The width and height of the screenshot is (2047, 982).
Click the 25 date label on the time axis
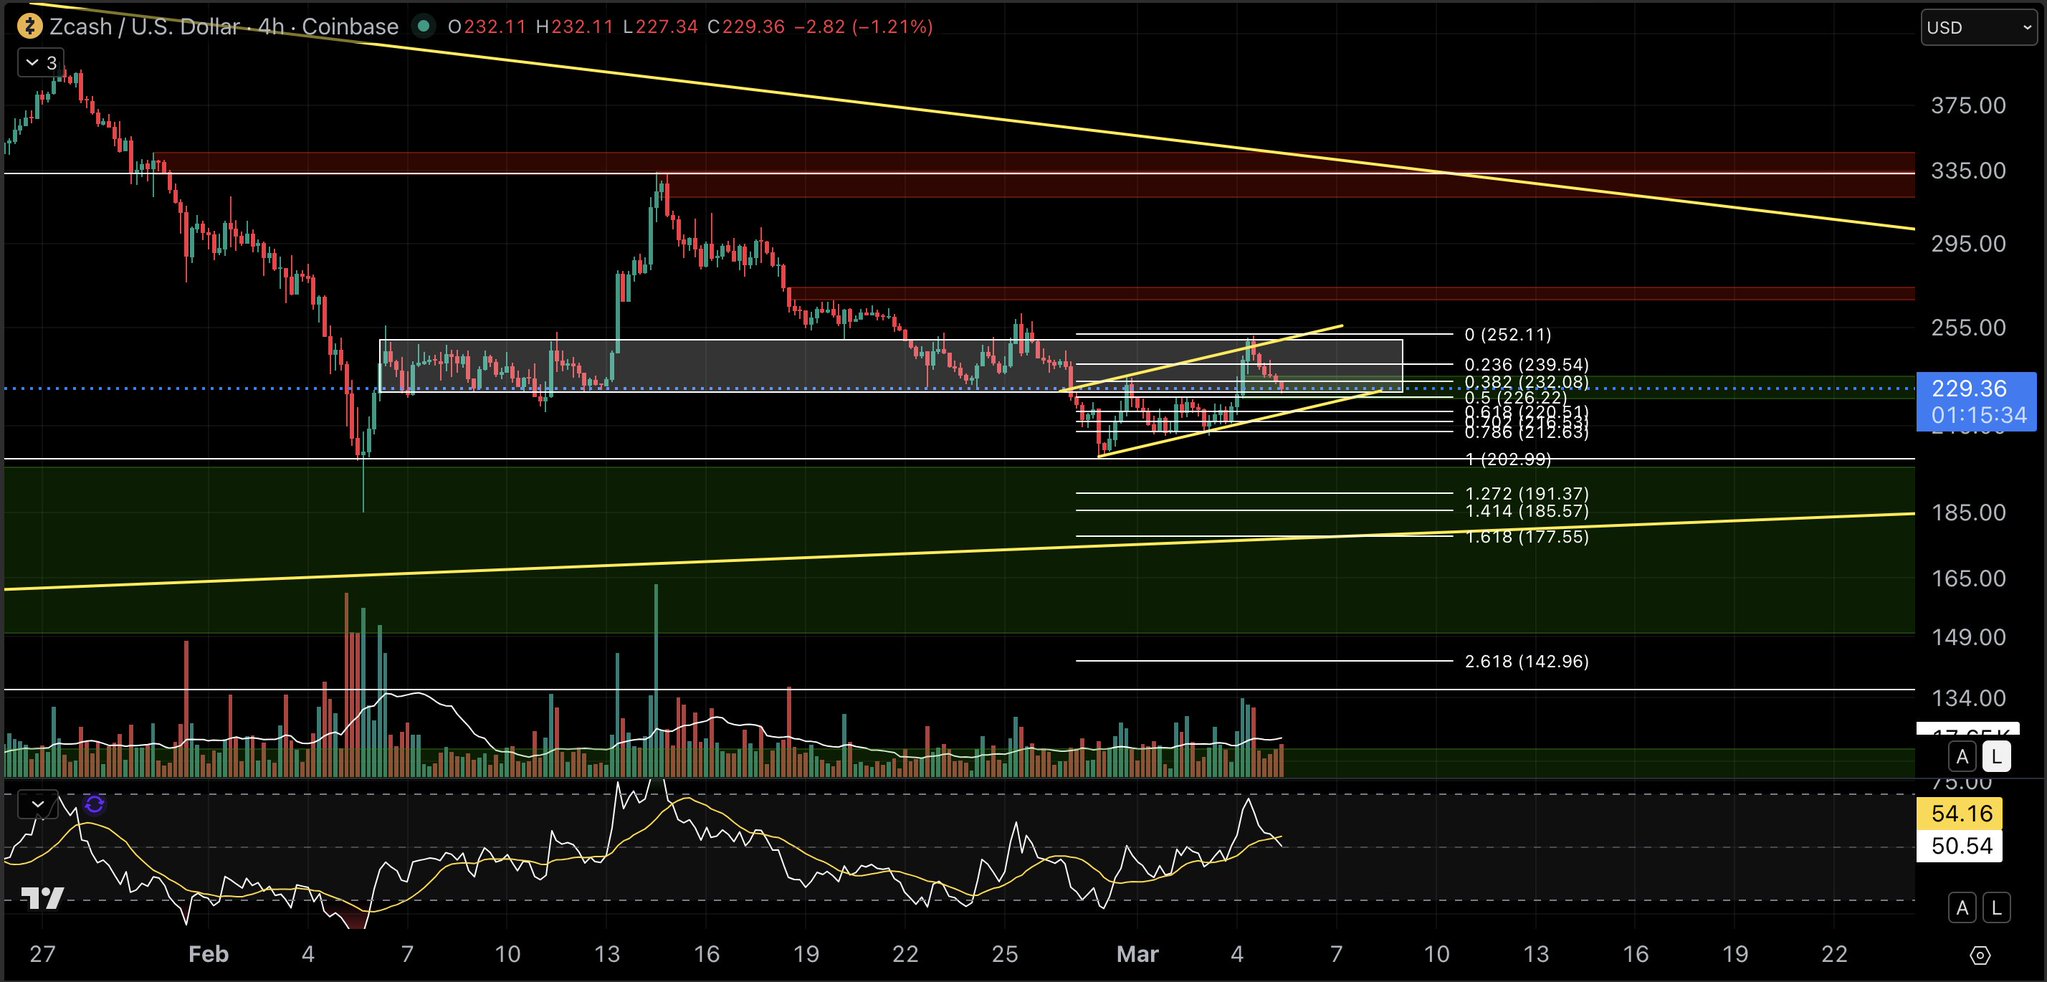click(x=1005, y=954)
